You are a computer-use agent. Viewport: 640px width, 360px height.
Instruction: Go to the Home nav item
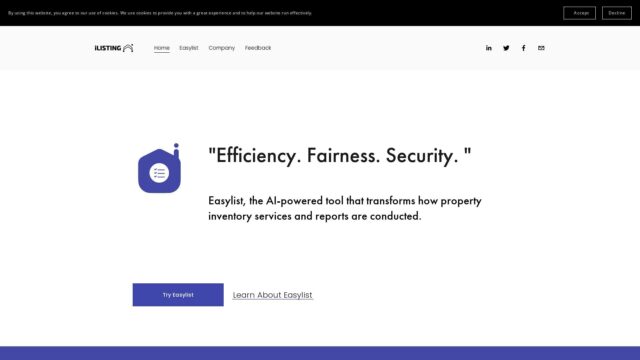[162, 48]
